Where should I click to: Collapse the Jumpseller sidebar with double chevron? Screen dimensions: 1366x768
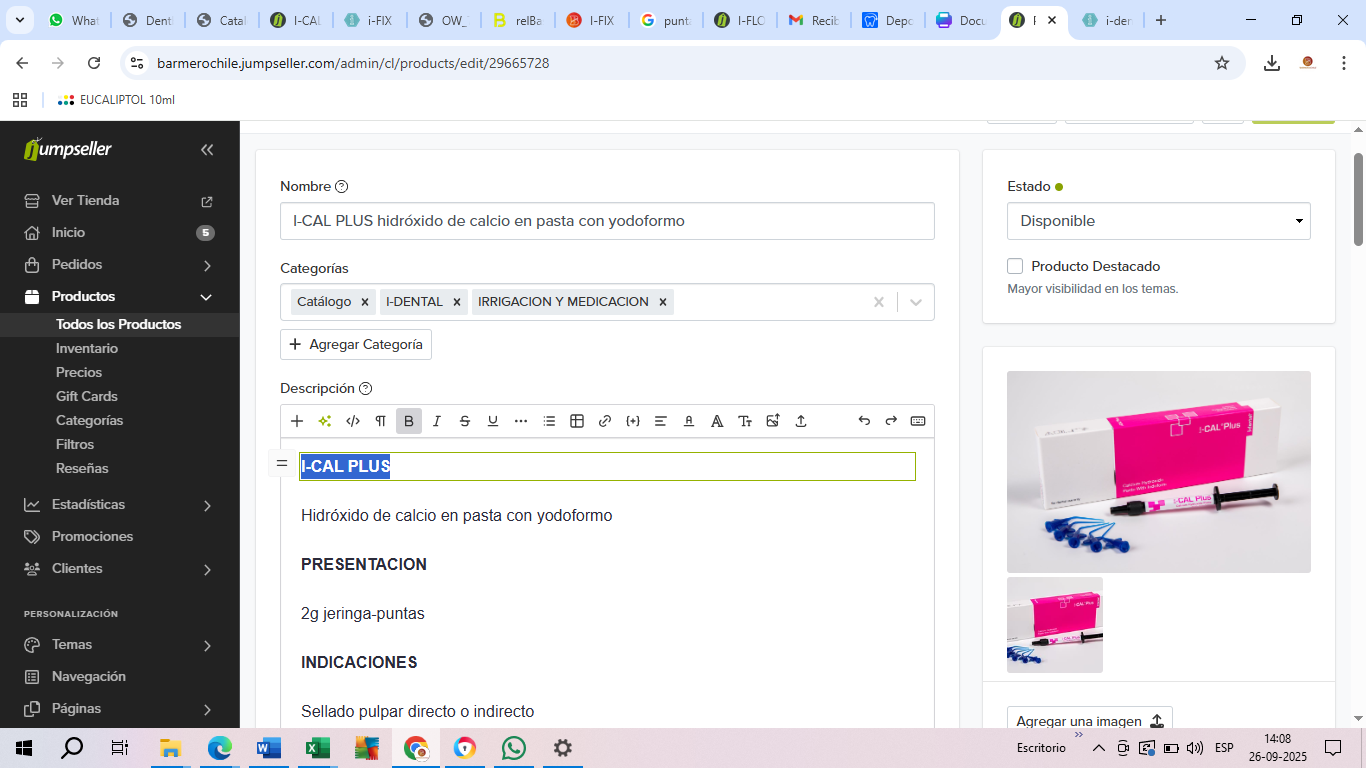(207, 150)
